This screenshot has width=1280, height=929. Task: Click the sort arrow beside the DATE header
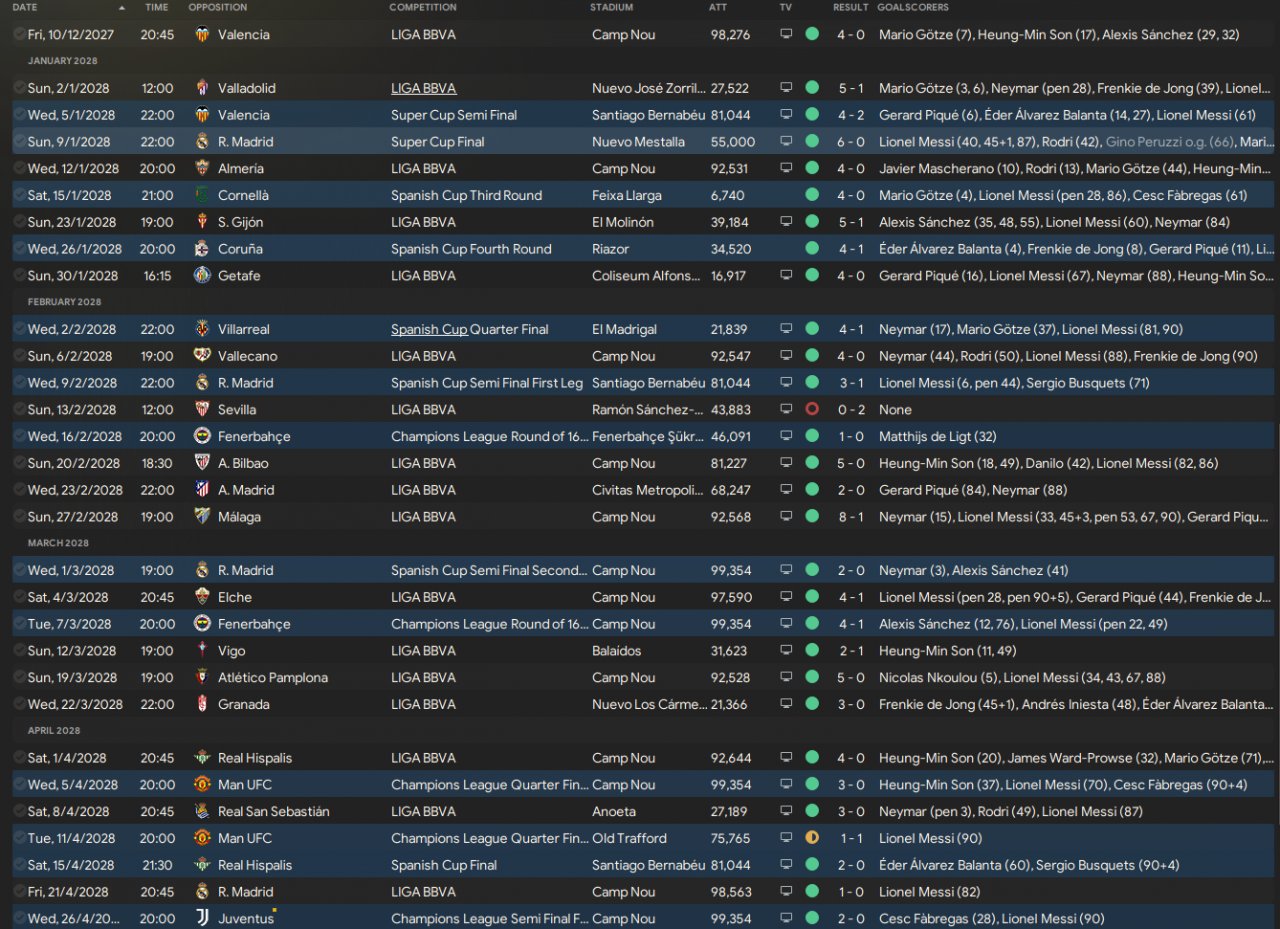pyautogui.click(x=122, y=7)
